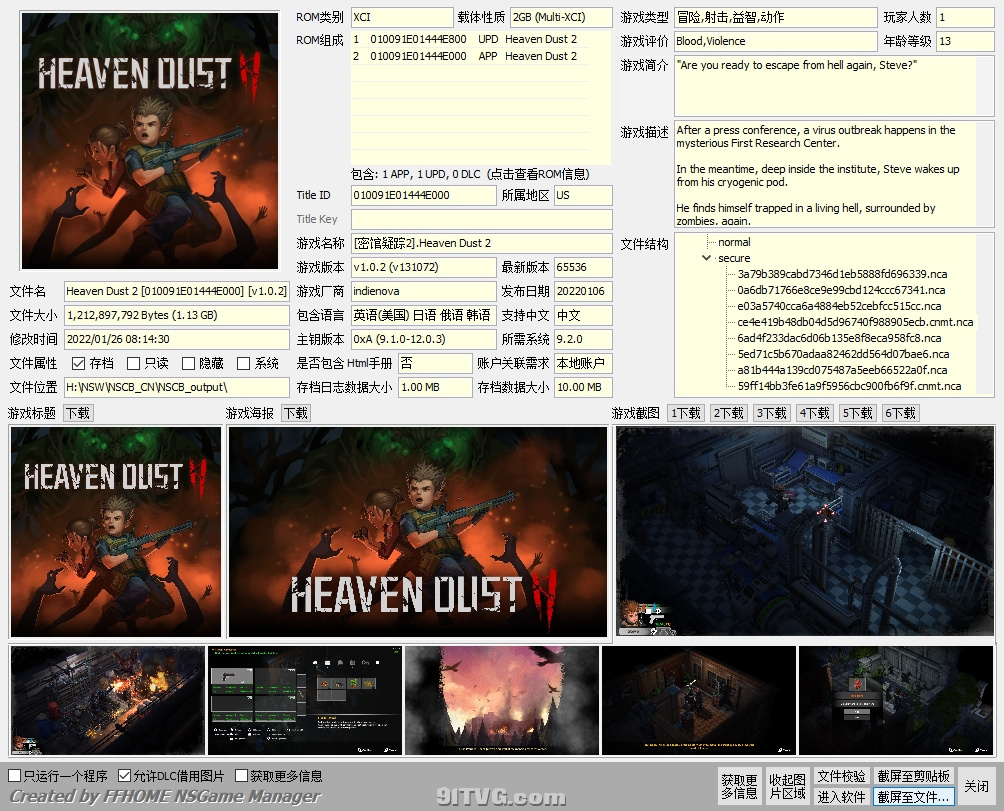Select the inventory menu screenshot thumbnail

pos(304,700)
